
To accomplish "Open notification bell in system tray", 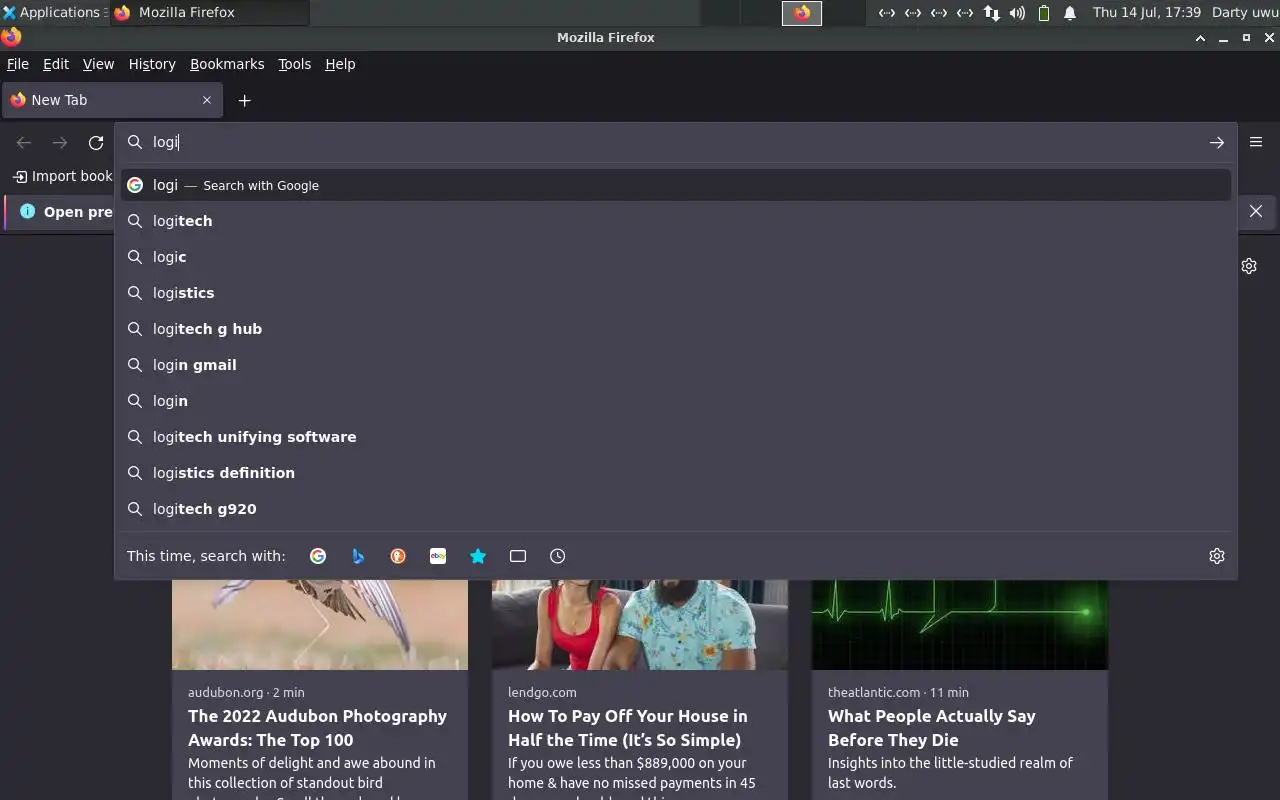I will click(1070, 13).
